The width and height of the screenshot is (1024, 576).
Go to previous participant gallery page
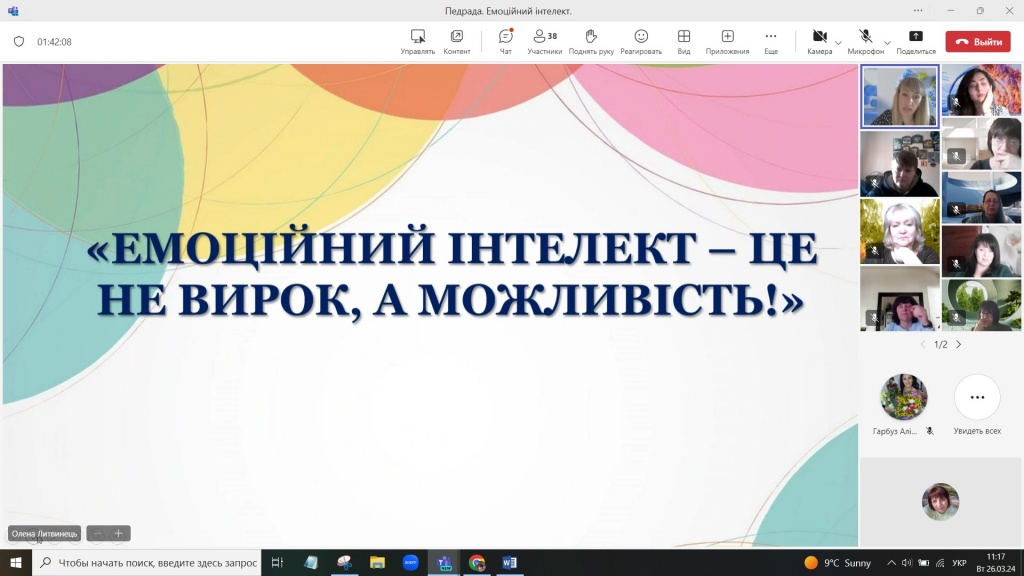click(923, 344)
